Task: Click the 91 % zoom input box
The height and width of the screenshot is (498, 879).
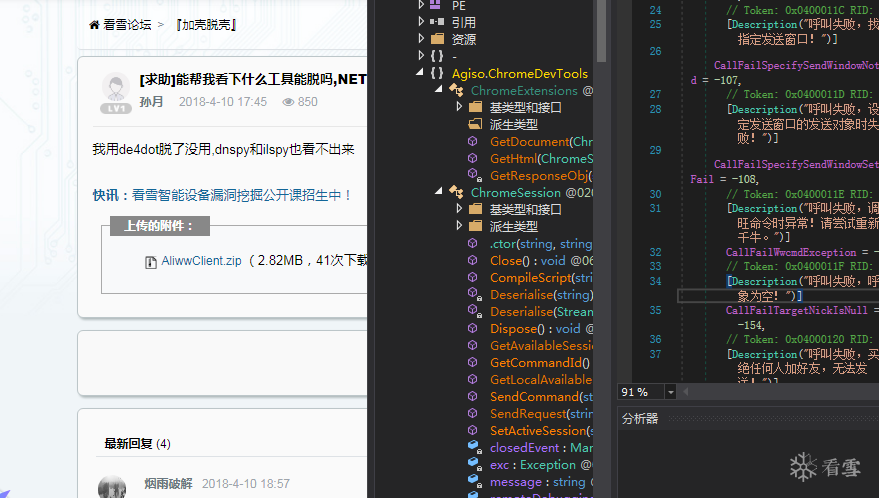Action: (641, 392)
